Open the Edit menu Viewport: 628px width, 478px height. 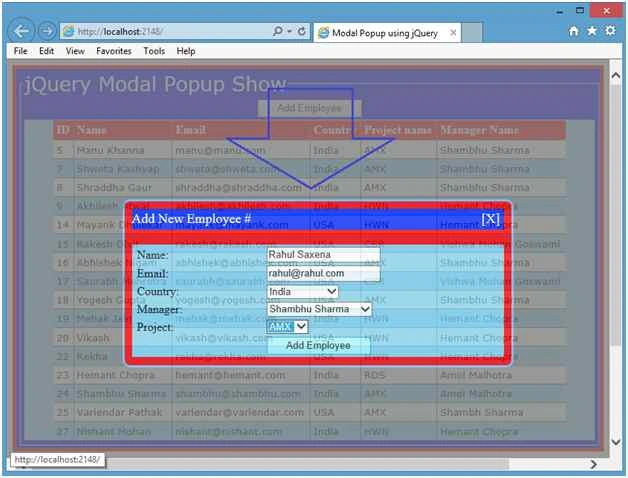click(x=46, y=51)
